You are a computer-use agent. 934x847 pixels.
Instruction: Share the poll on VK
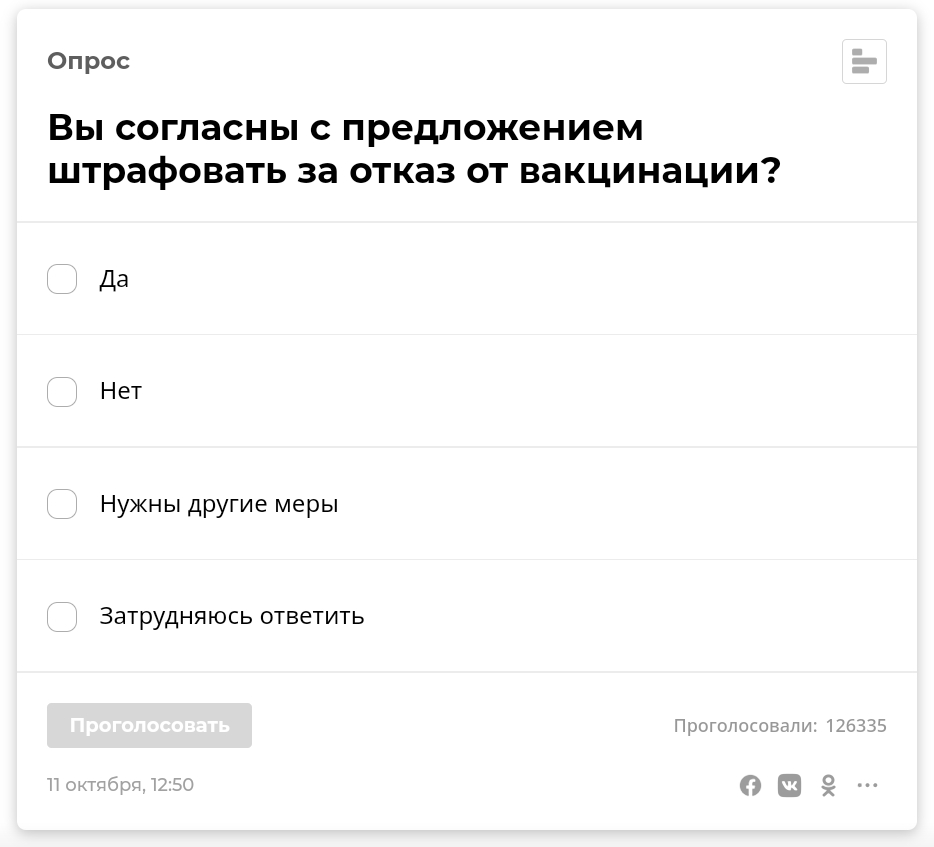click(x=789, y=785)
